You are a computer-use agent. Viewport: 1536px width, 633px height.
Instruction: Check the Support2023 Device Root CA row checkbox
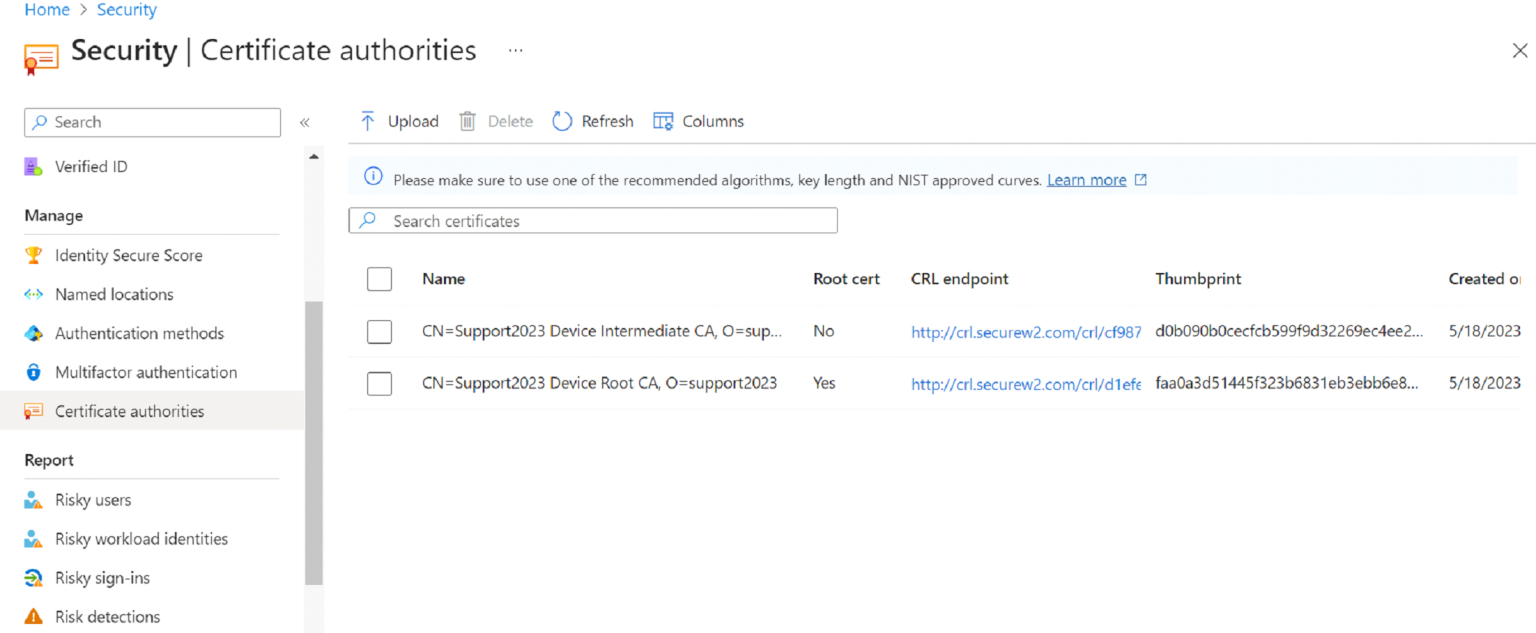click(x=379, y=383)
